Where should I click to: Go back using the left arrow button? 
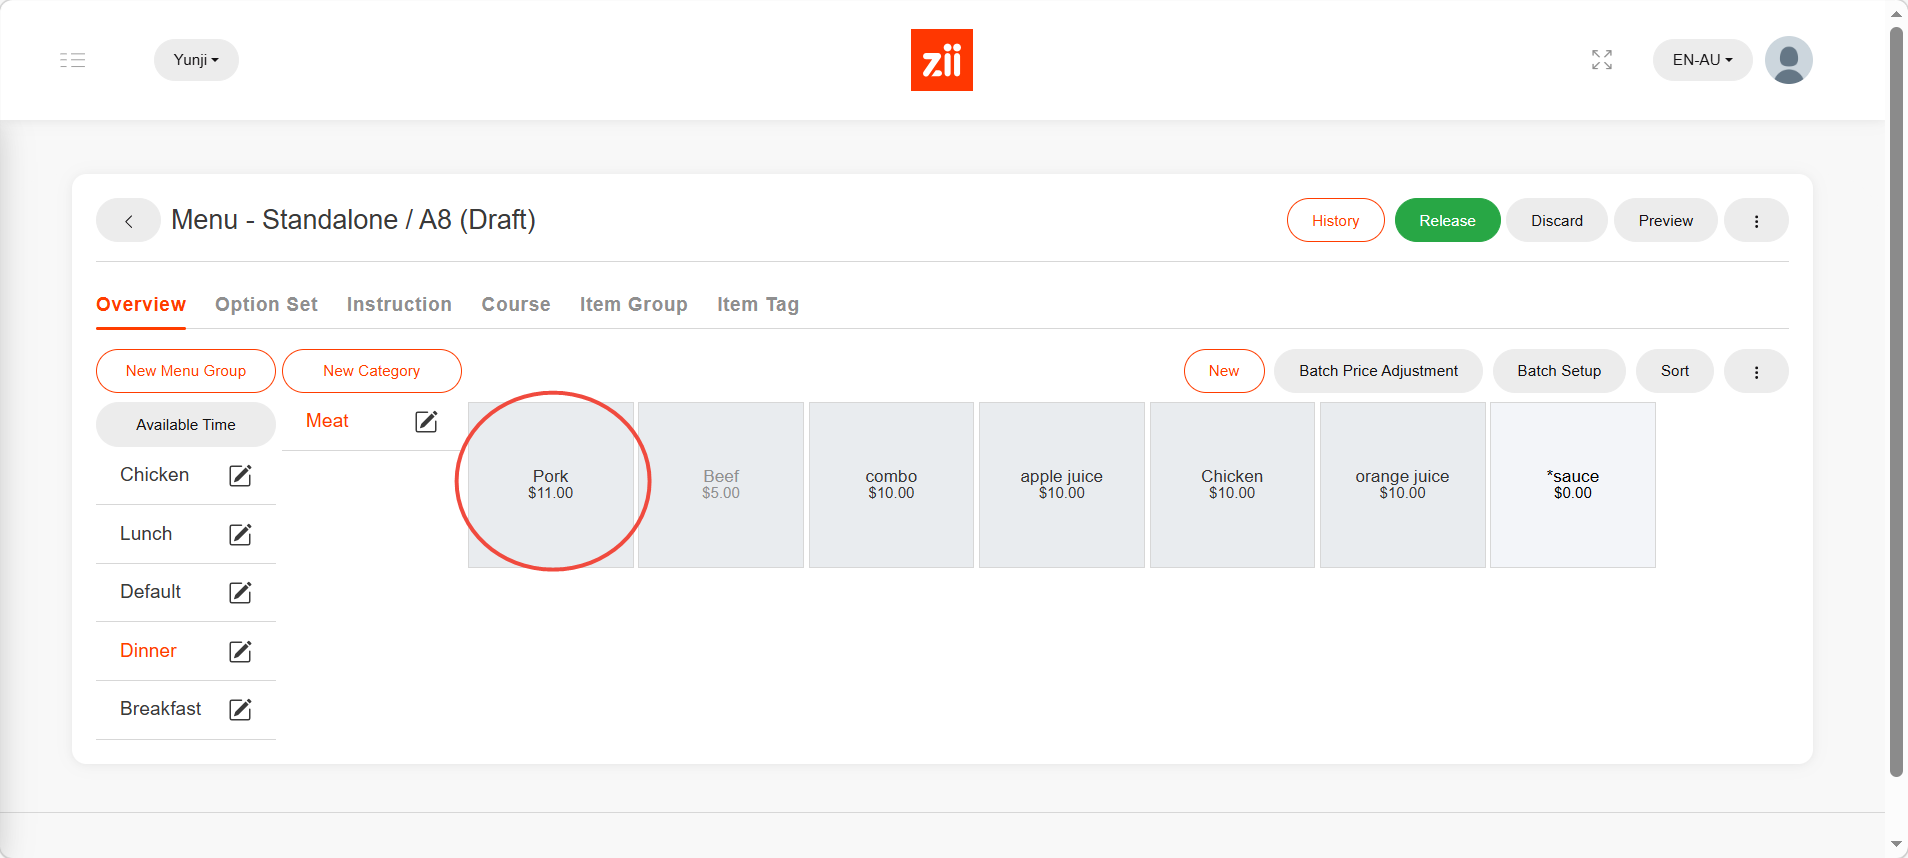[x=128, y=221]
